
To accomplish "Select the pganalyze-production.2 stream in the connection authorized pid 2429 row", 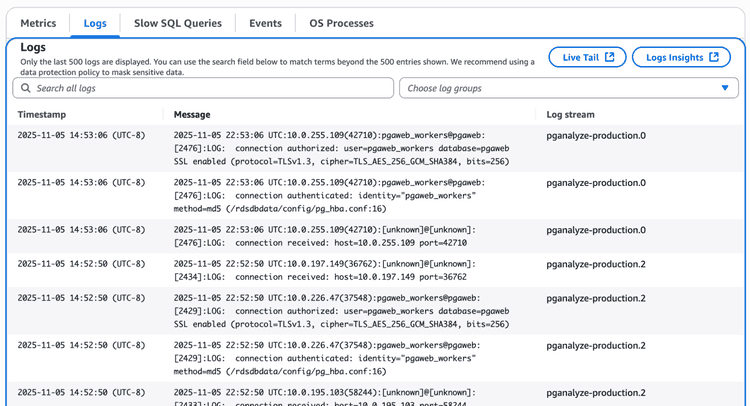I will (x=596, y=298).
